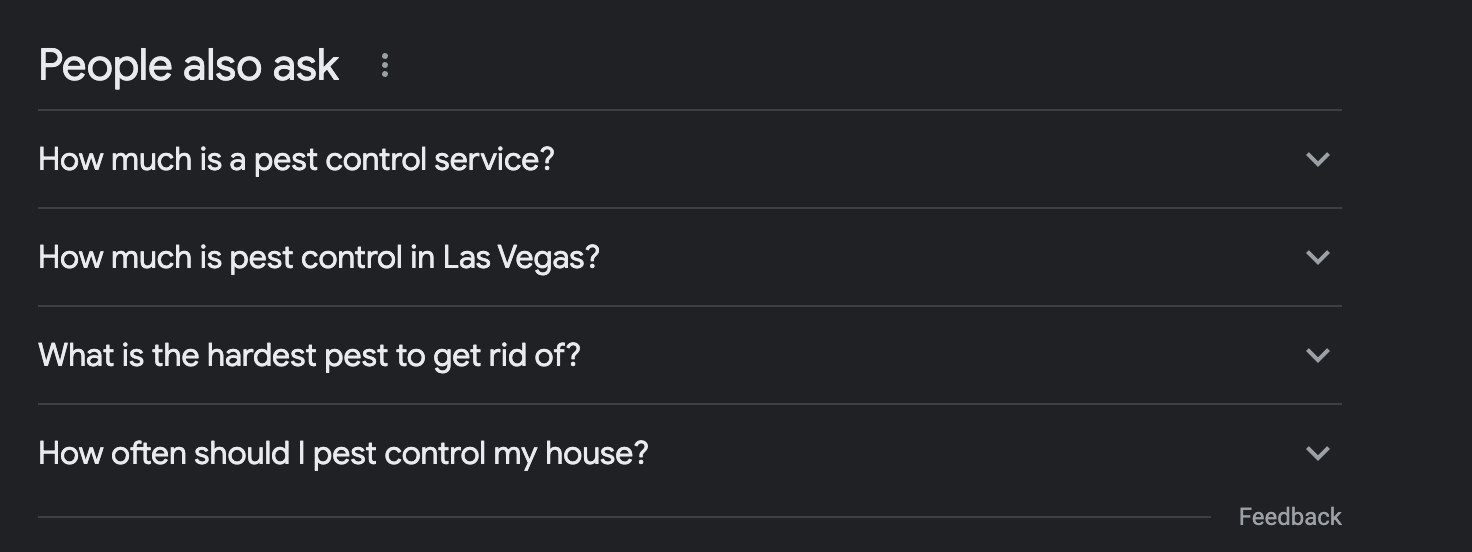Expand "What is the hardest pest to get rid of?"
The width and height of the screenshot is (1472, 552).
click(x=690, y=355)
